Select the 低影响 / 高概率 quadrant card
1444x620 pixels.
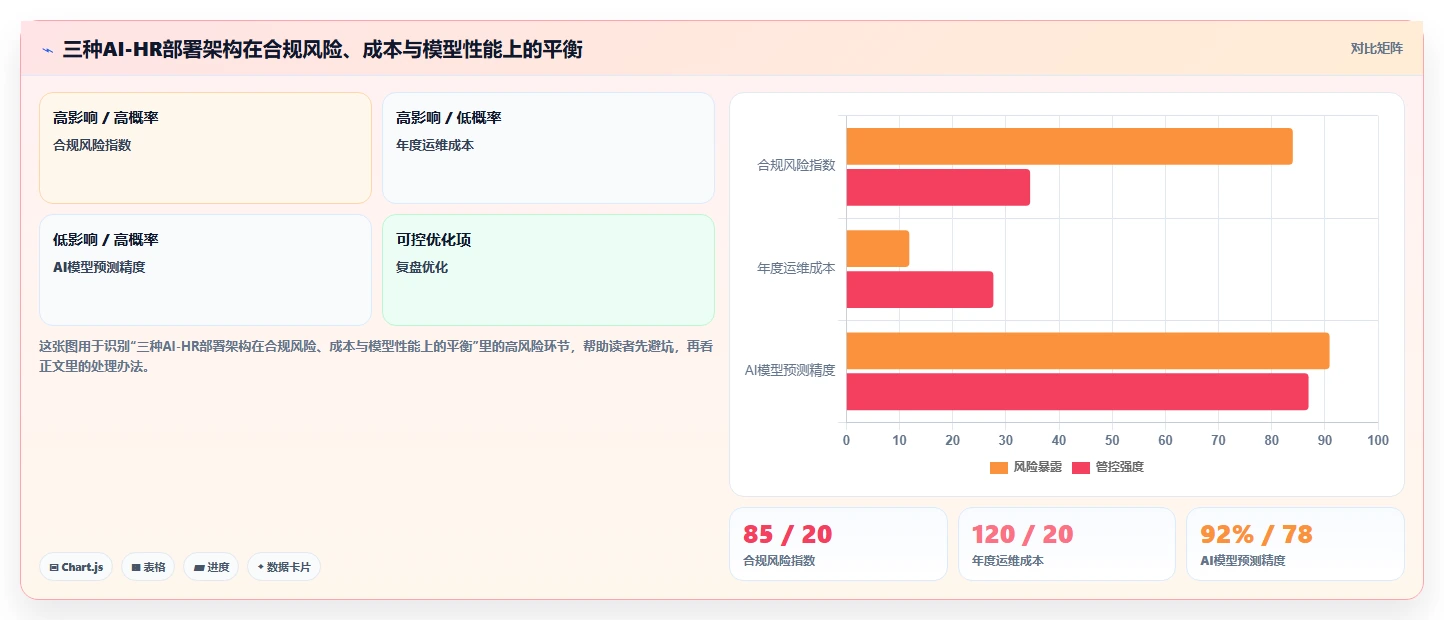[205, 270]
